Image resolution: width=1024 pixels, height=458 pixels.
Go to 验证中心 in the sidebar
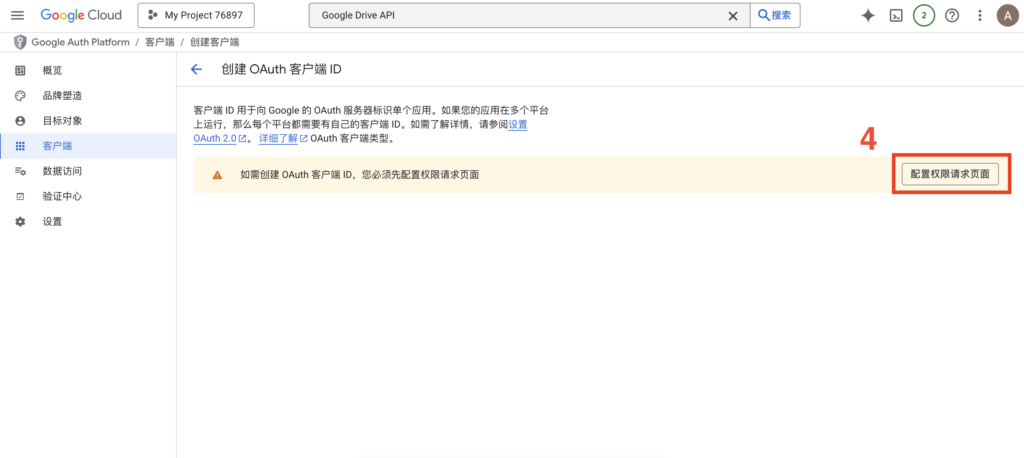pos(62,196)
